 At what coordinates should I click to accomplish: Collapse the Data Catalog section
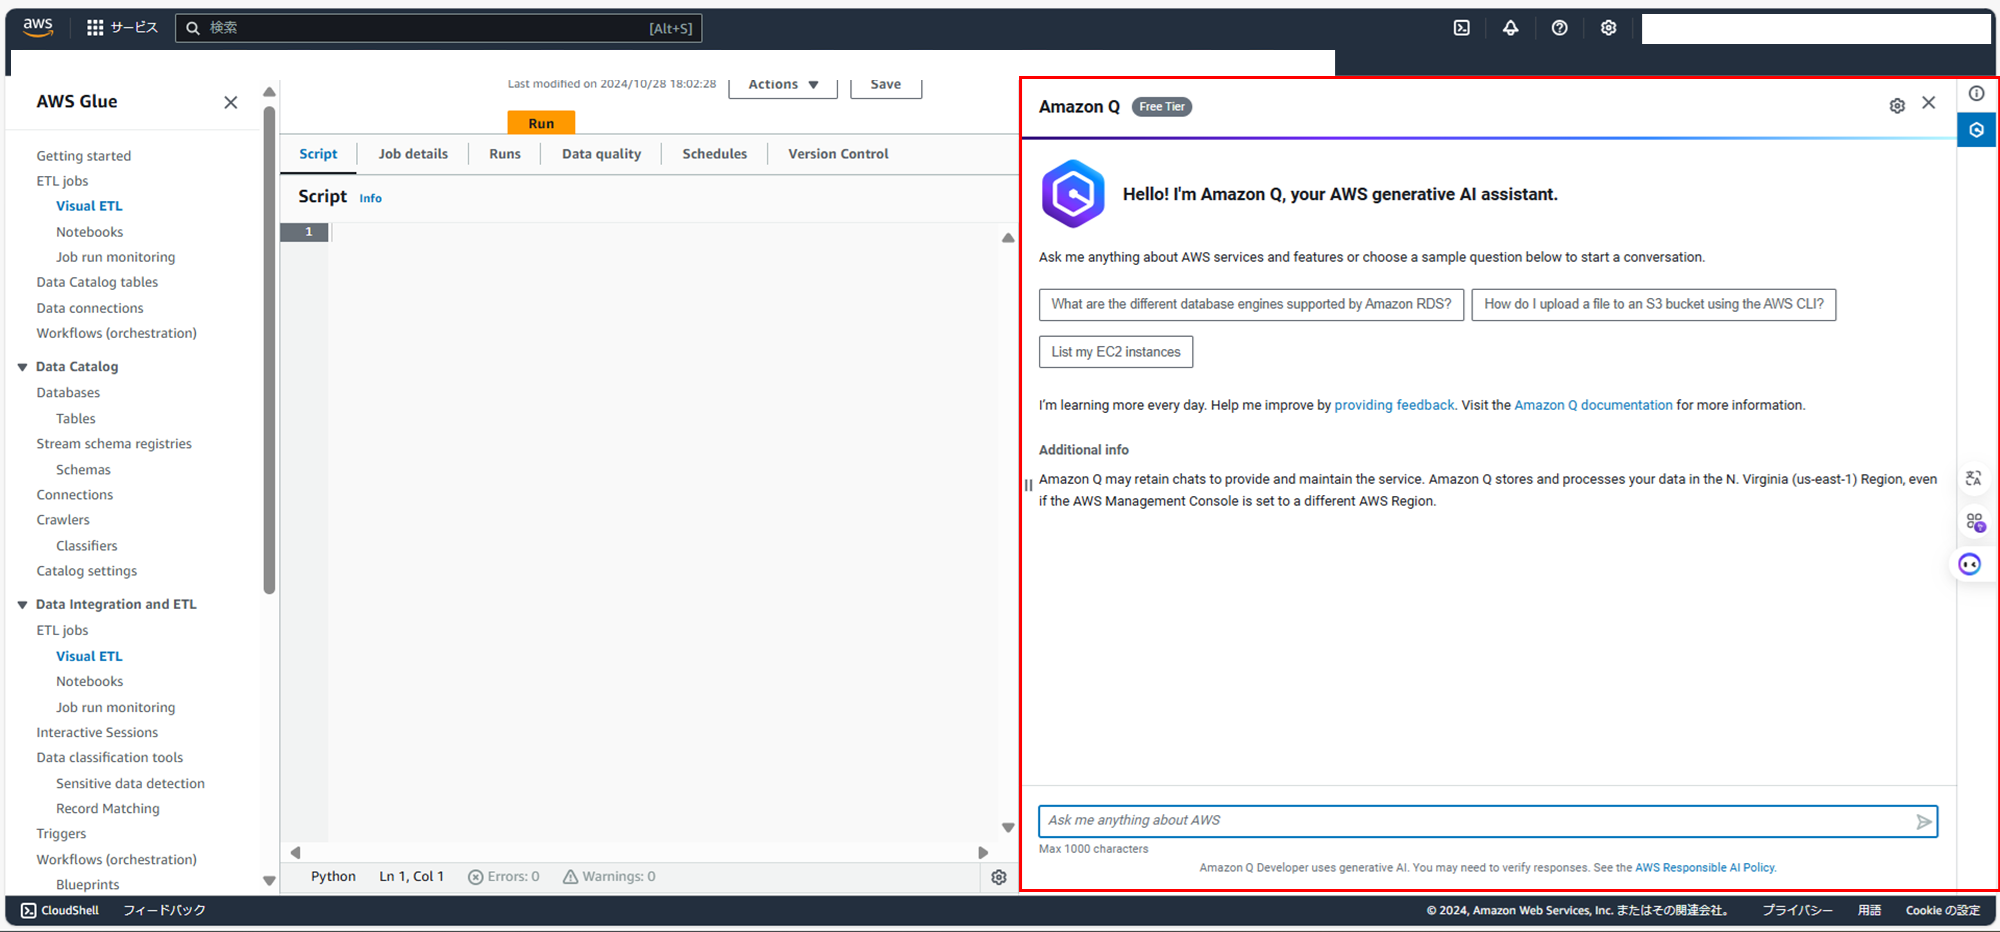click(x=22, y=367)
